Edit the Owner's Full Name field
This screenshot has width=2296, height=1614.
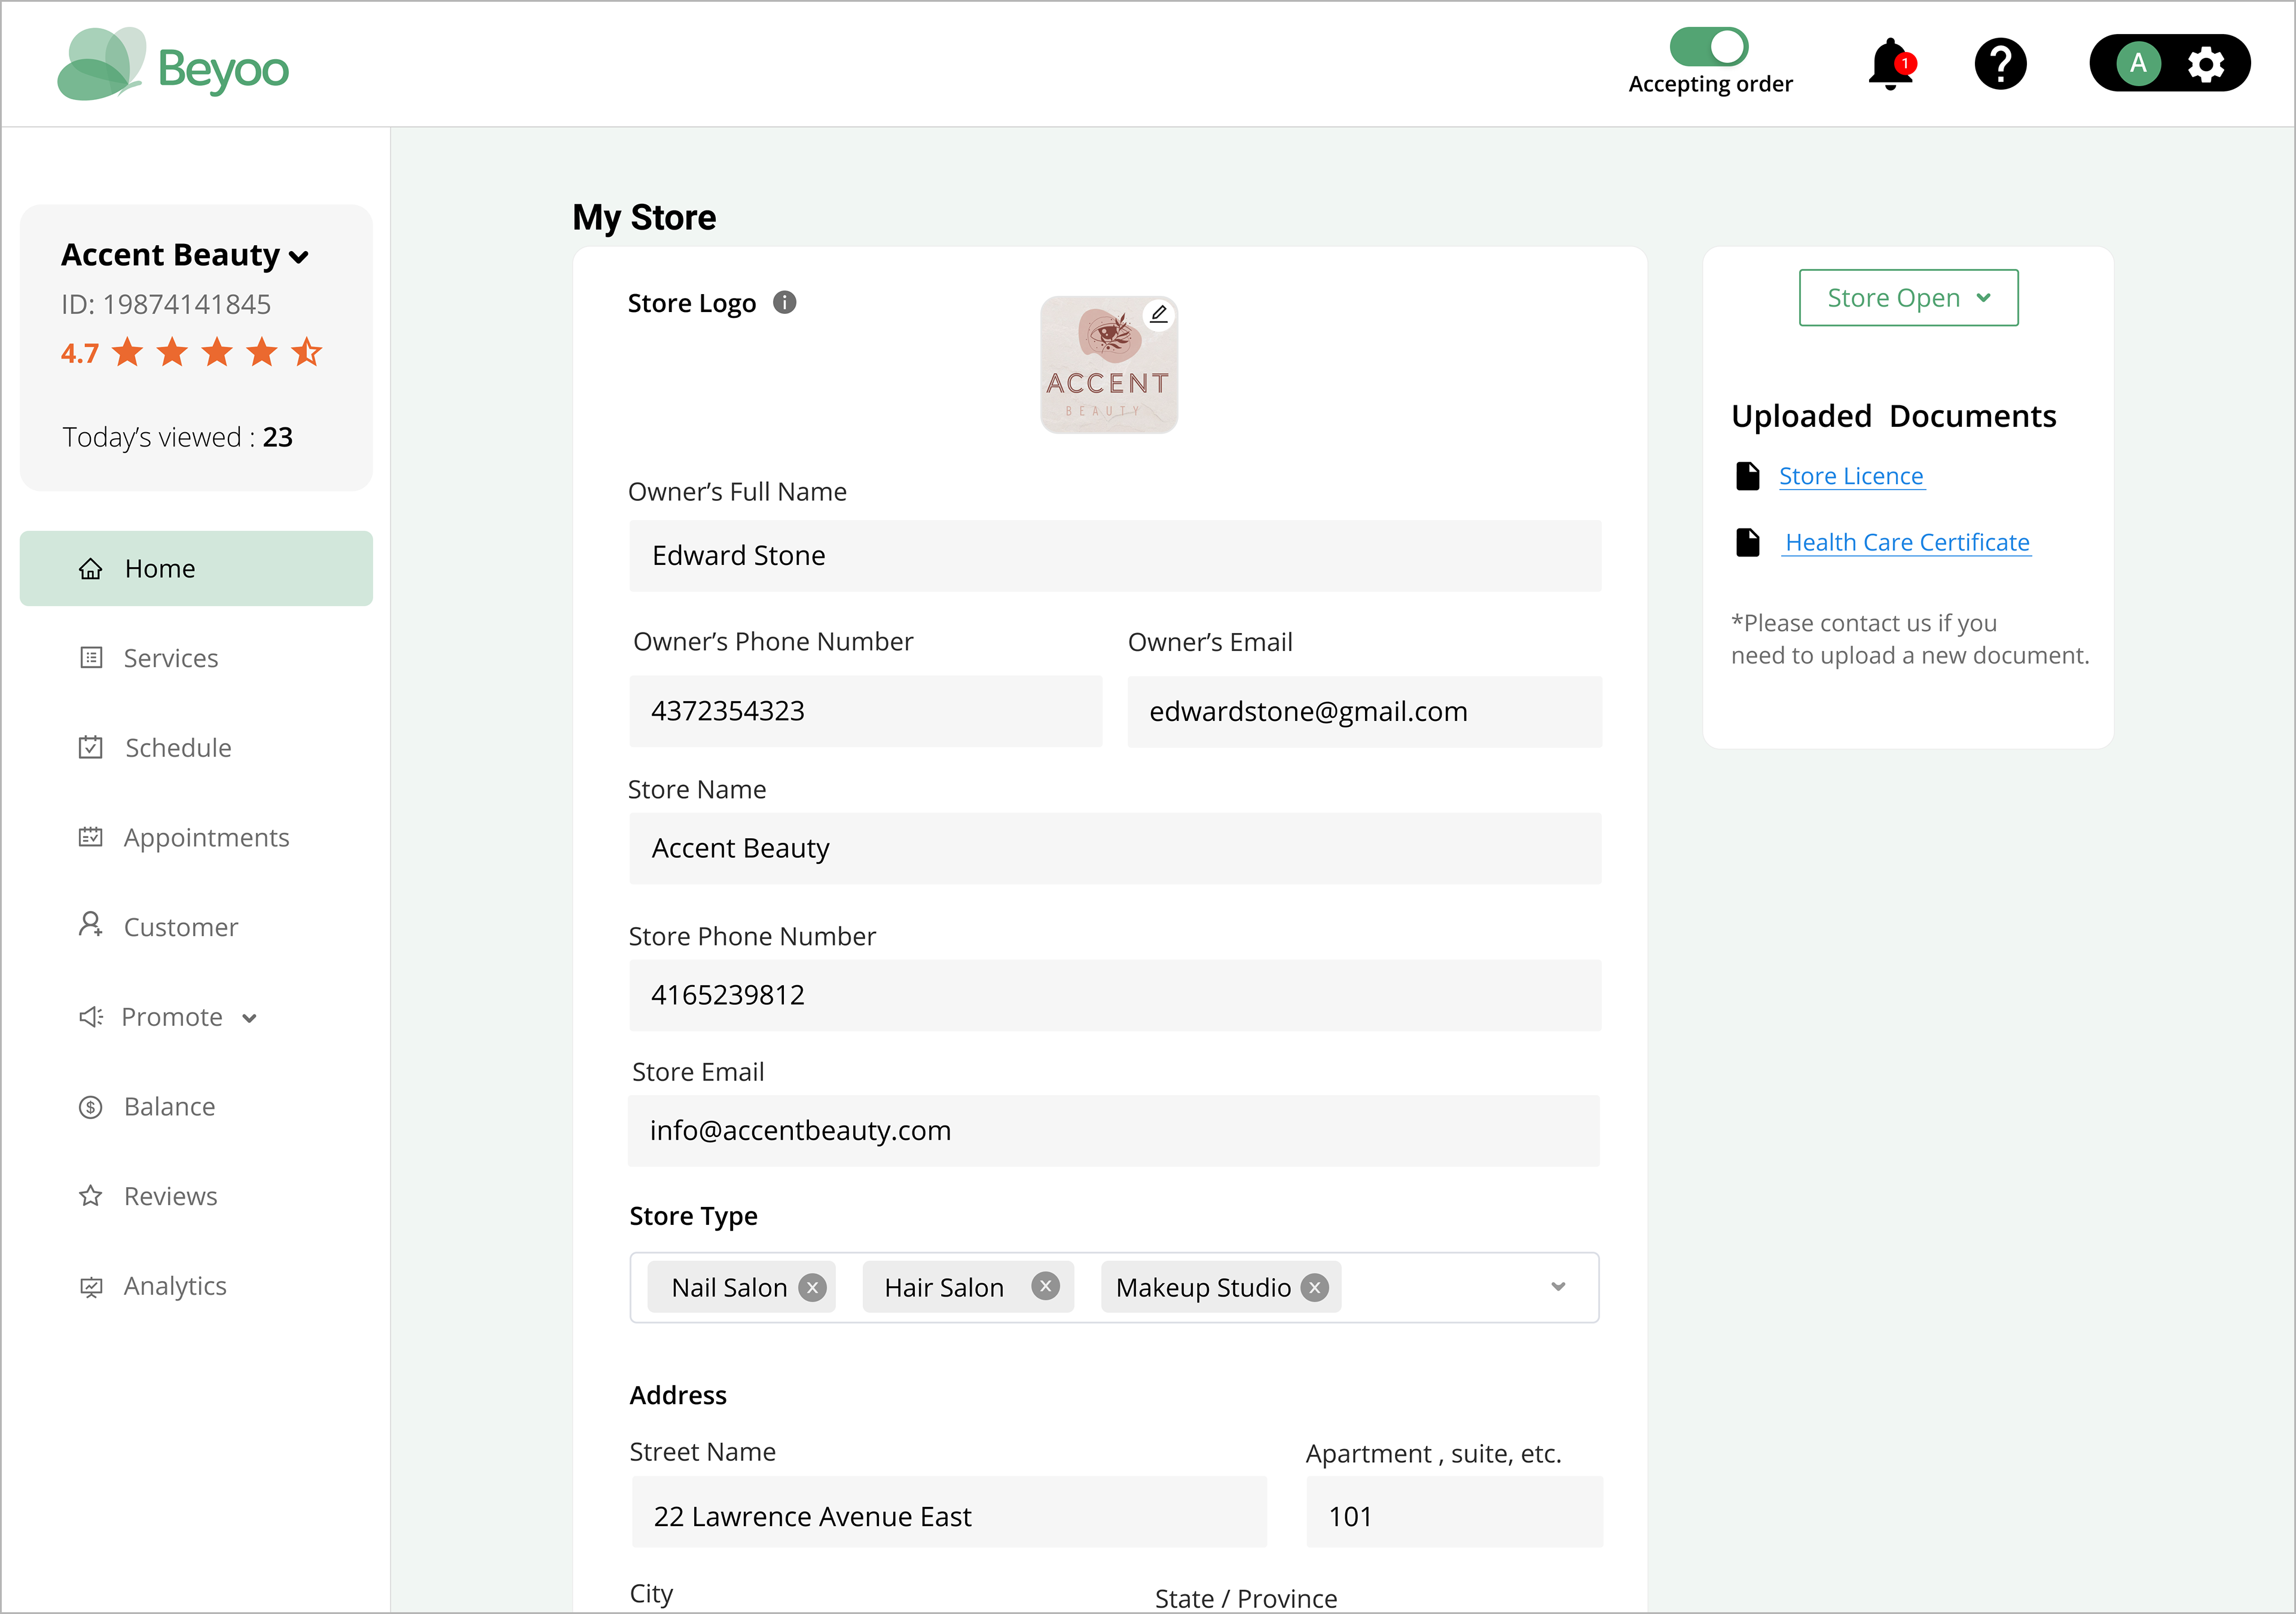tap(1115, 556)
